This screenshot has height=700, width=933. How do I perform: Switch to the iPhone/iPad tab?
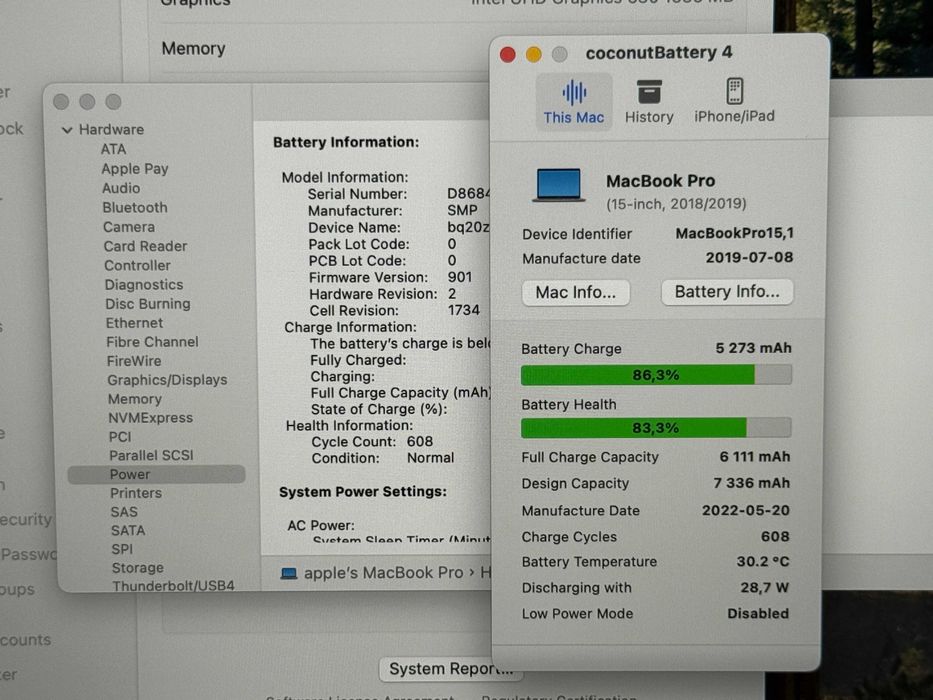pos(734,102)
